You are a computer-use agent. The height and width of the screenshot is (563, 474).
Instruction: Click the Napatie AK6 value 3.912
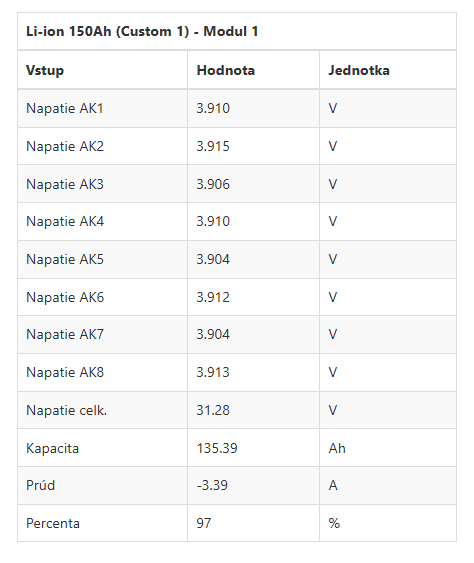click(213, 297)
